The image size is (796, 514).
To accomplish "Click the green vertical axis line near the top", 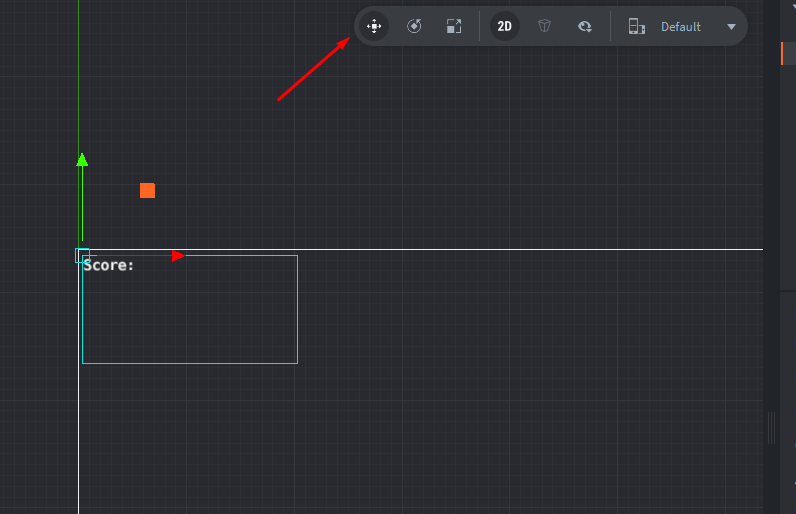I will 78,60.
